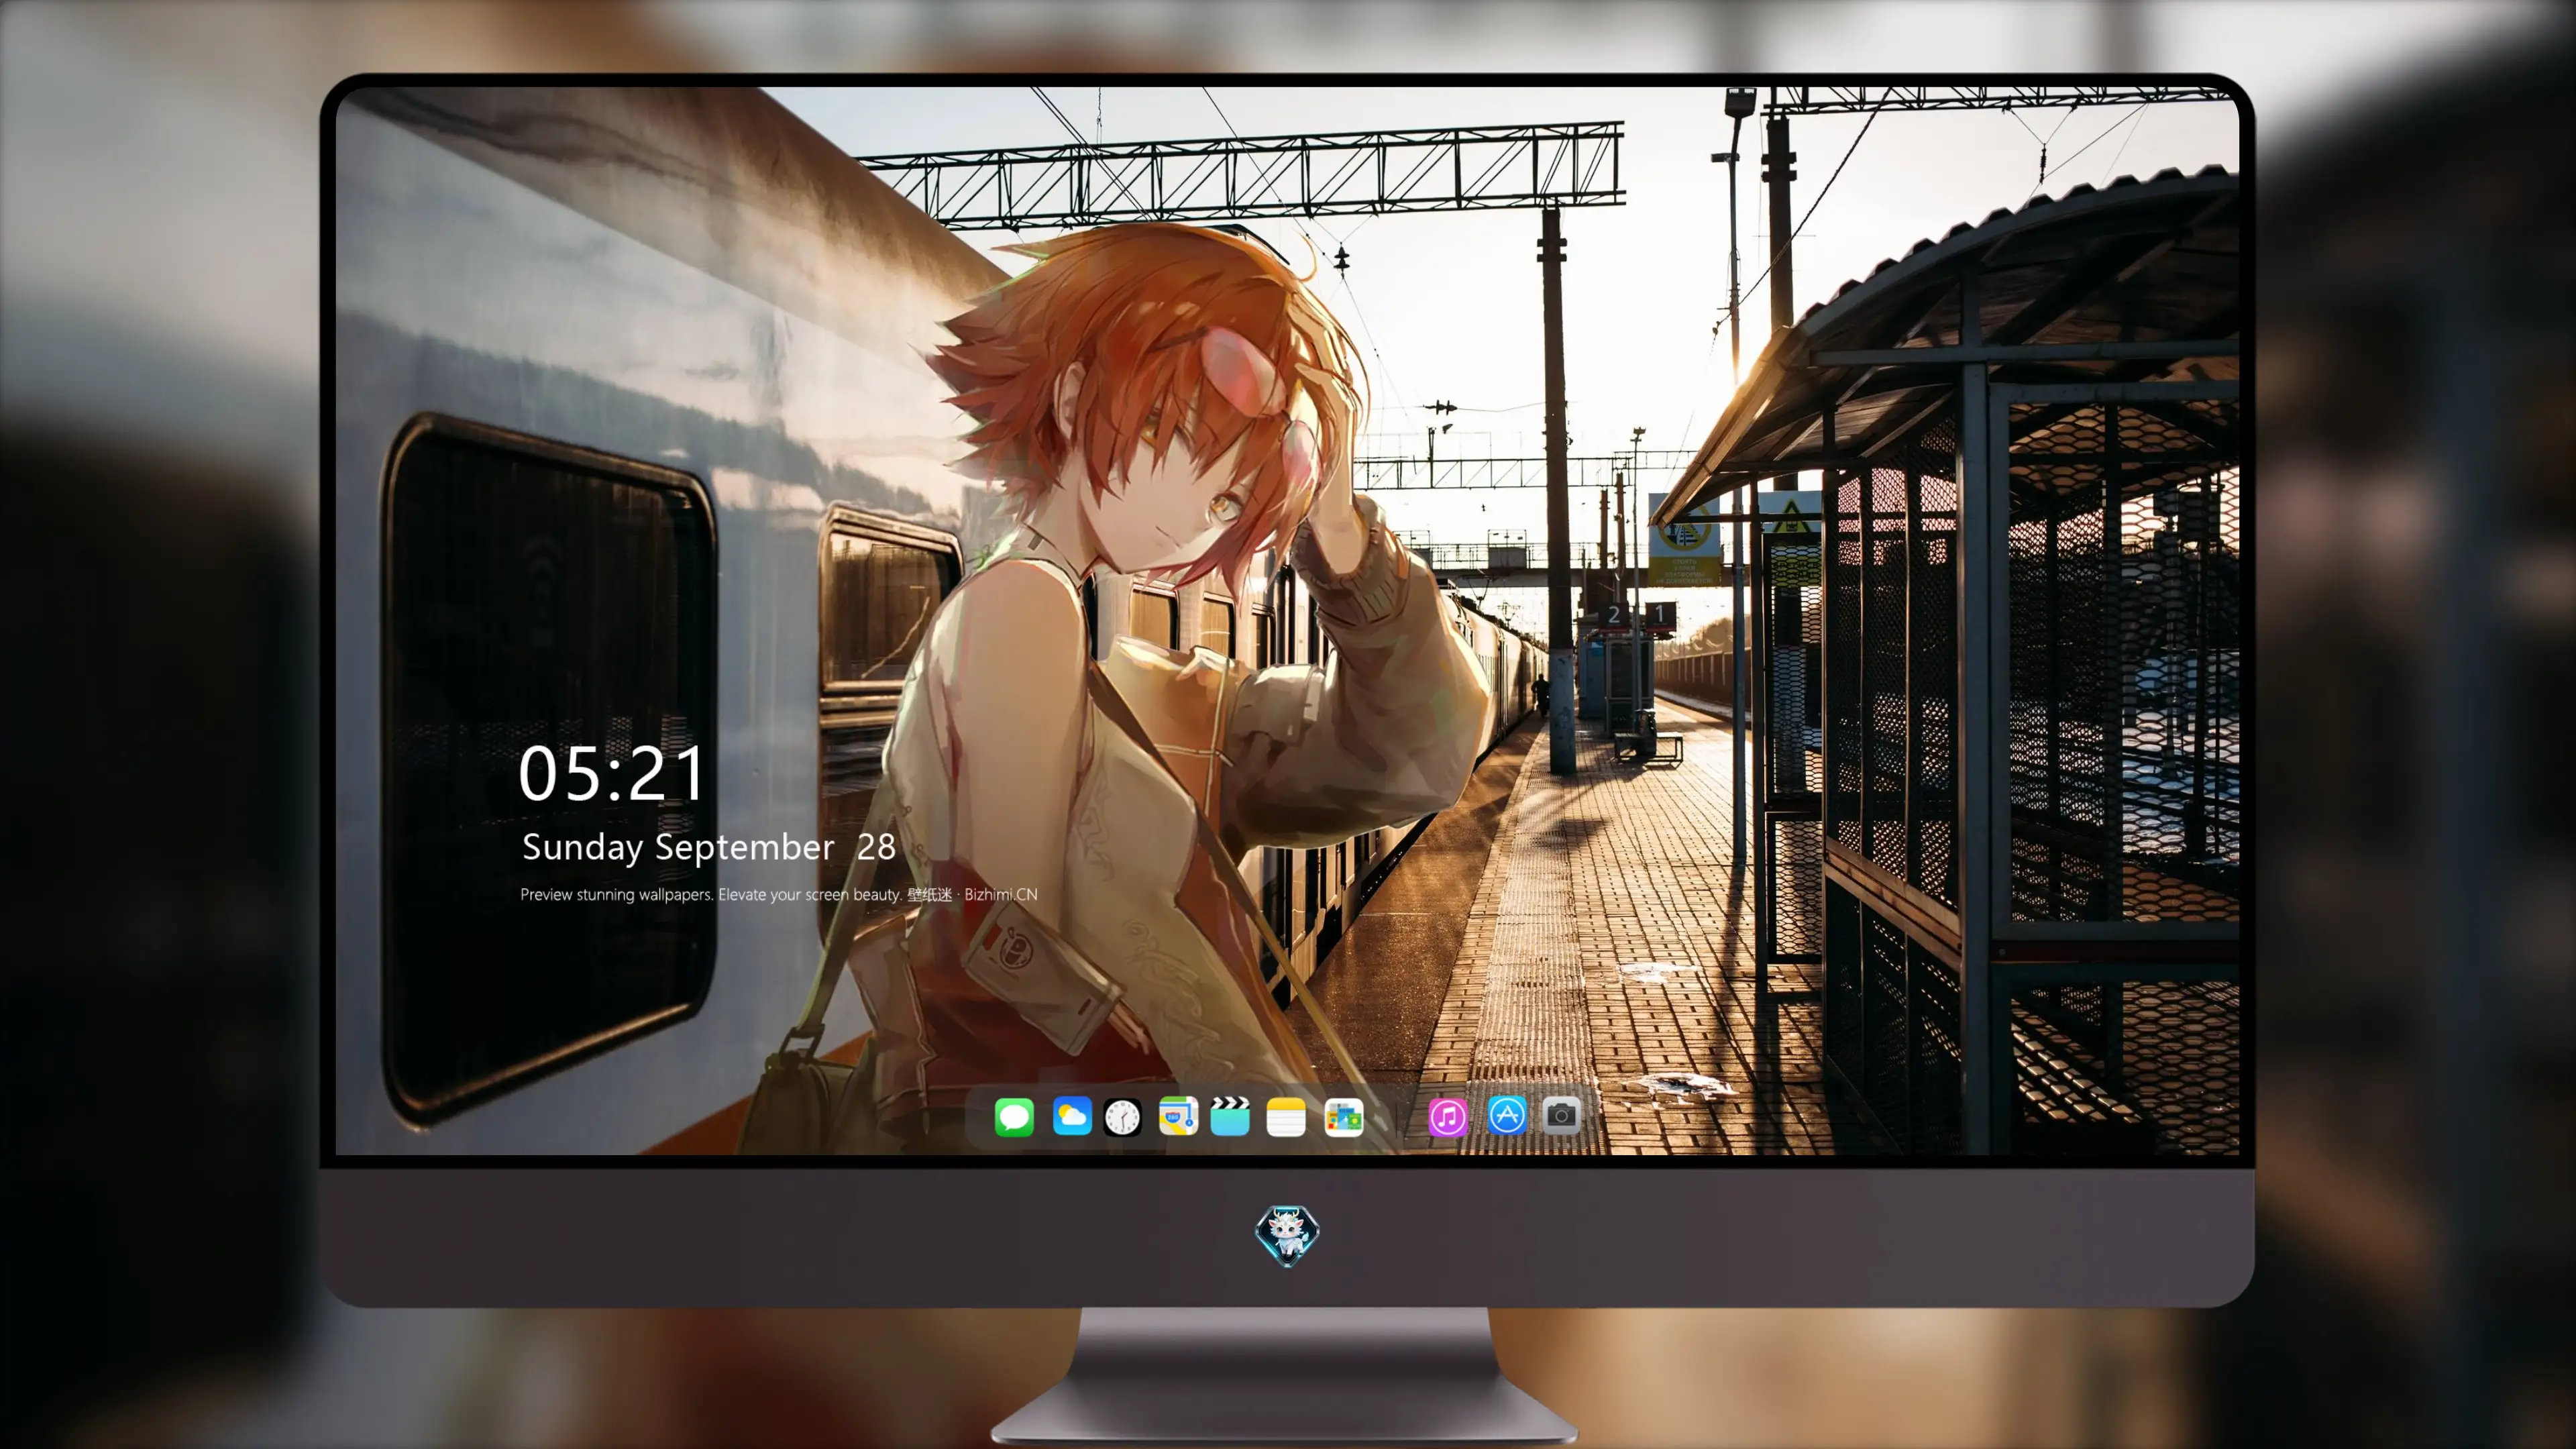The width and height of the screenshot is (2576, 1449).
Task: Open the App Store from the dock
Action: pyautogui.click(x=1507, y=1115)
